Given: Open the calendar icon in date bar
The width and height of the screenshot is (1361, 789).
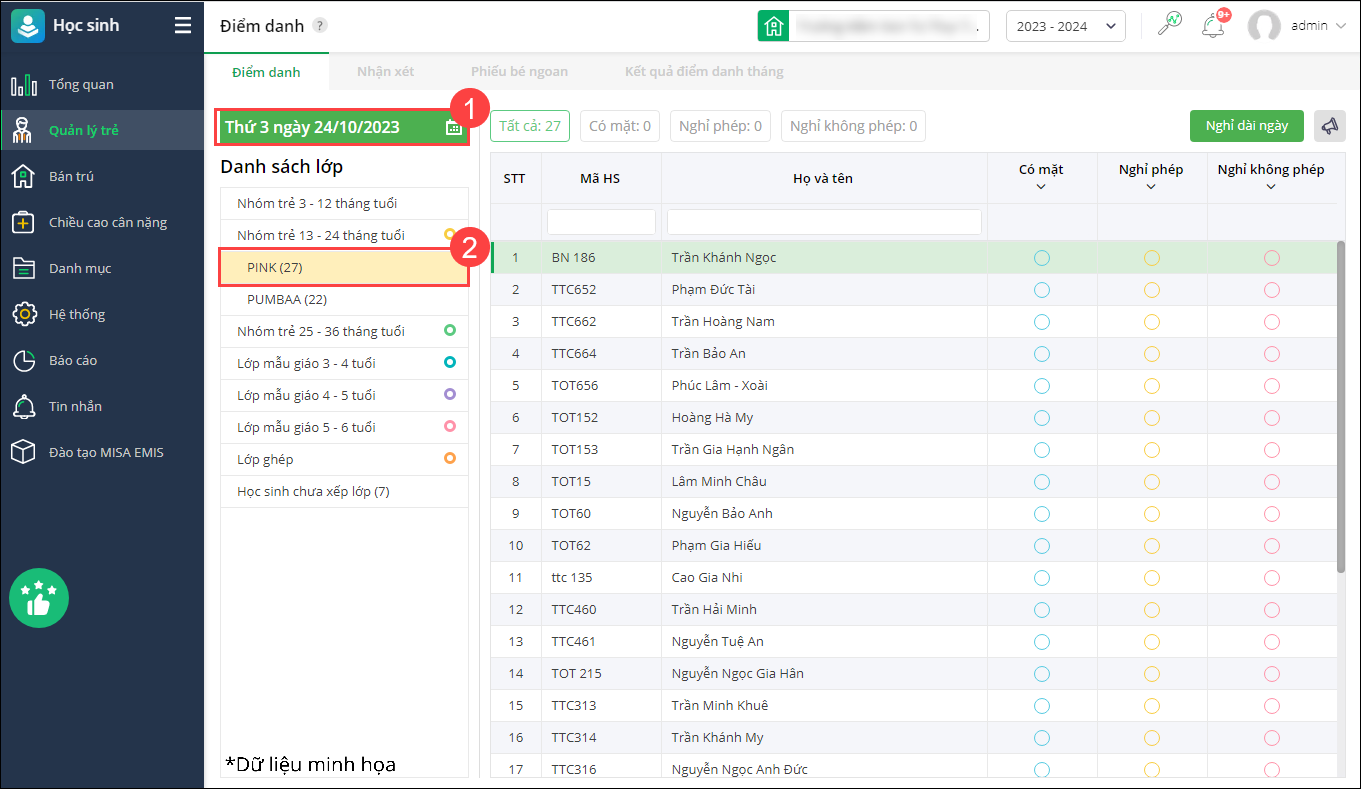Looking at the screenshot, I should click(454, 127).
